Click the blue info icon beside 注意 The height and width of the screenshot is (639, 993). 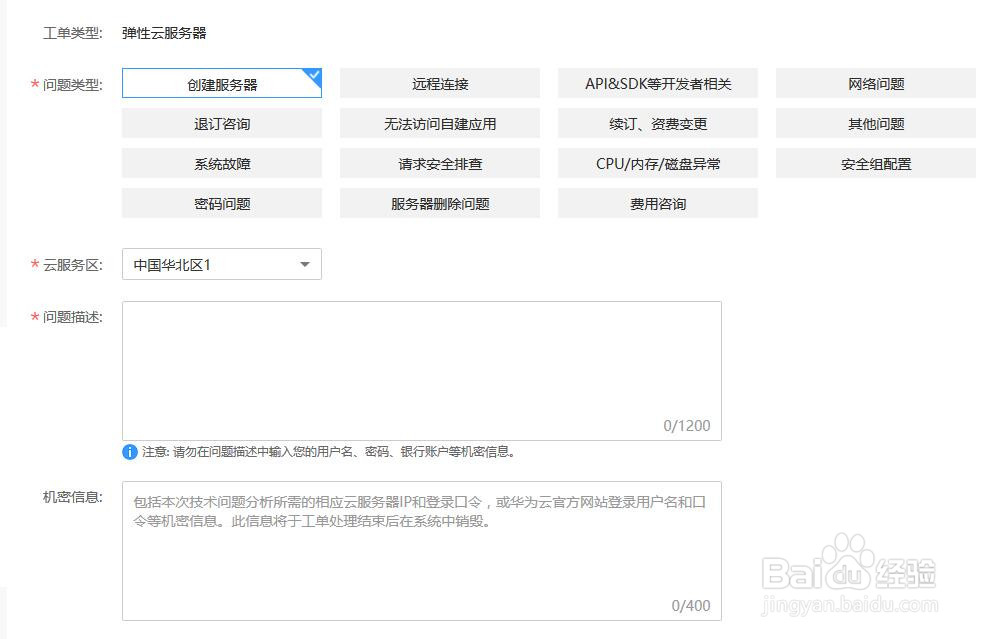click(130, 452)
